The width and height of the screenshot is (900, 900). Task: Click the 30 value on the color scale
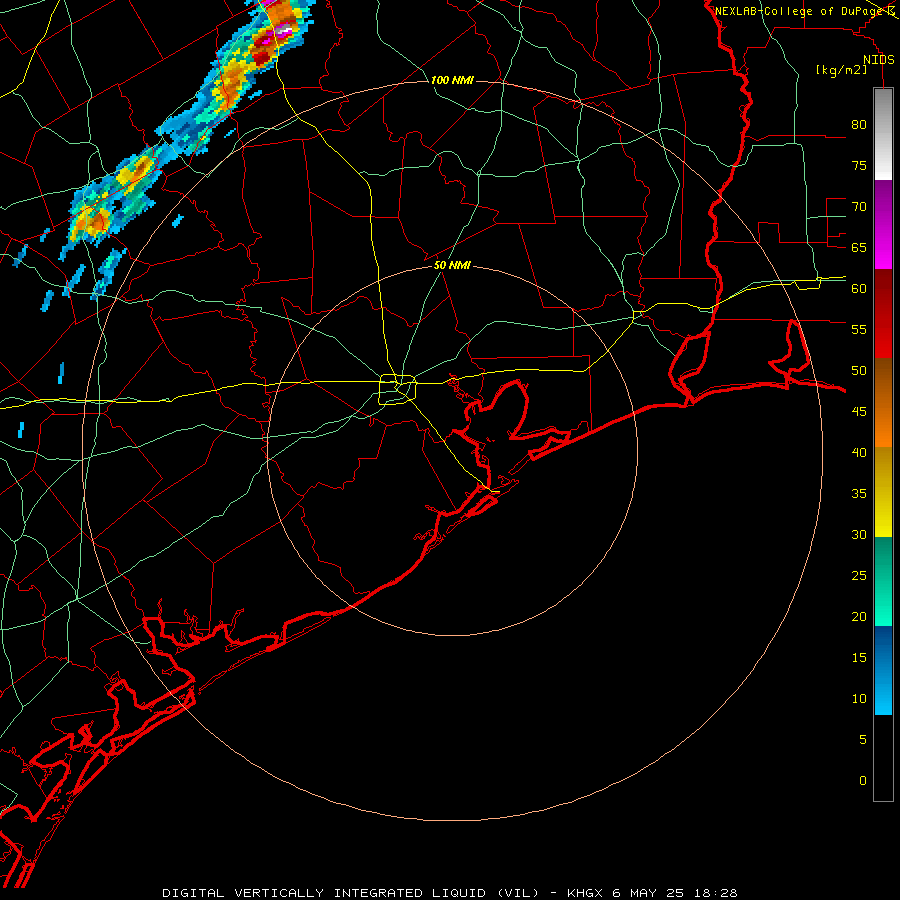[859, 534]
